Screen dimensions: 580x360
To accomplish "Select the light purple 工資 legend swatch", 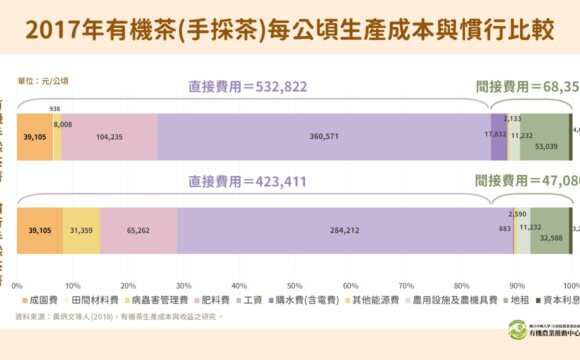I will click(x=239, y=300).
